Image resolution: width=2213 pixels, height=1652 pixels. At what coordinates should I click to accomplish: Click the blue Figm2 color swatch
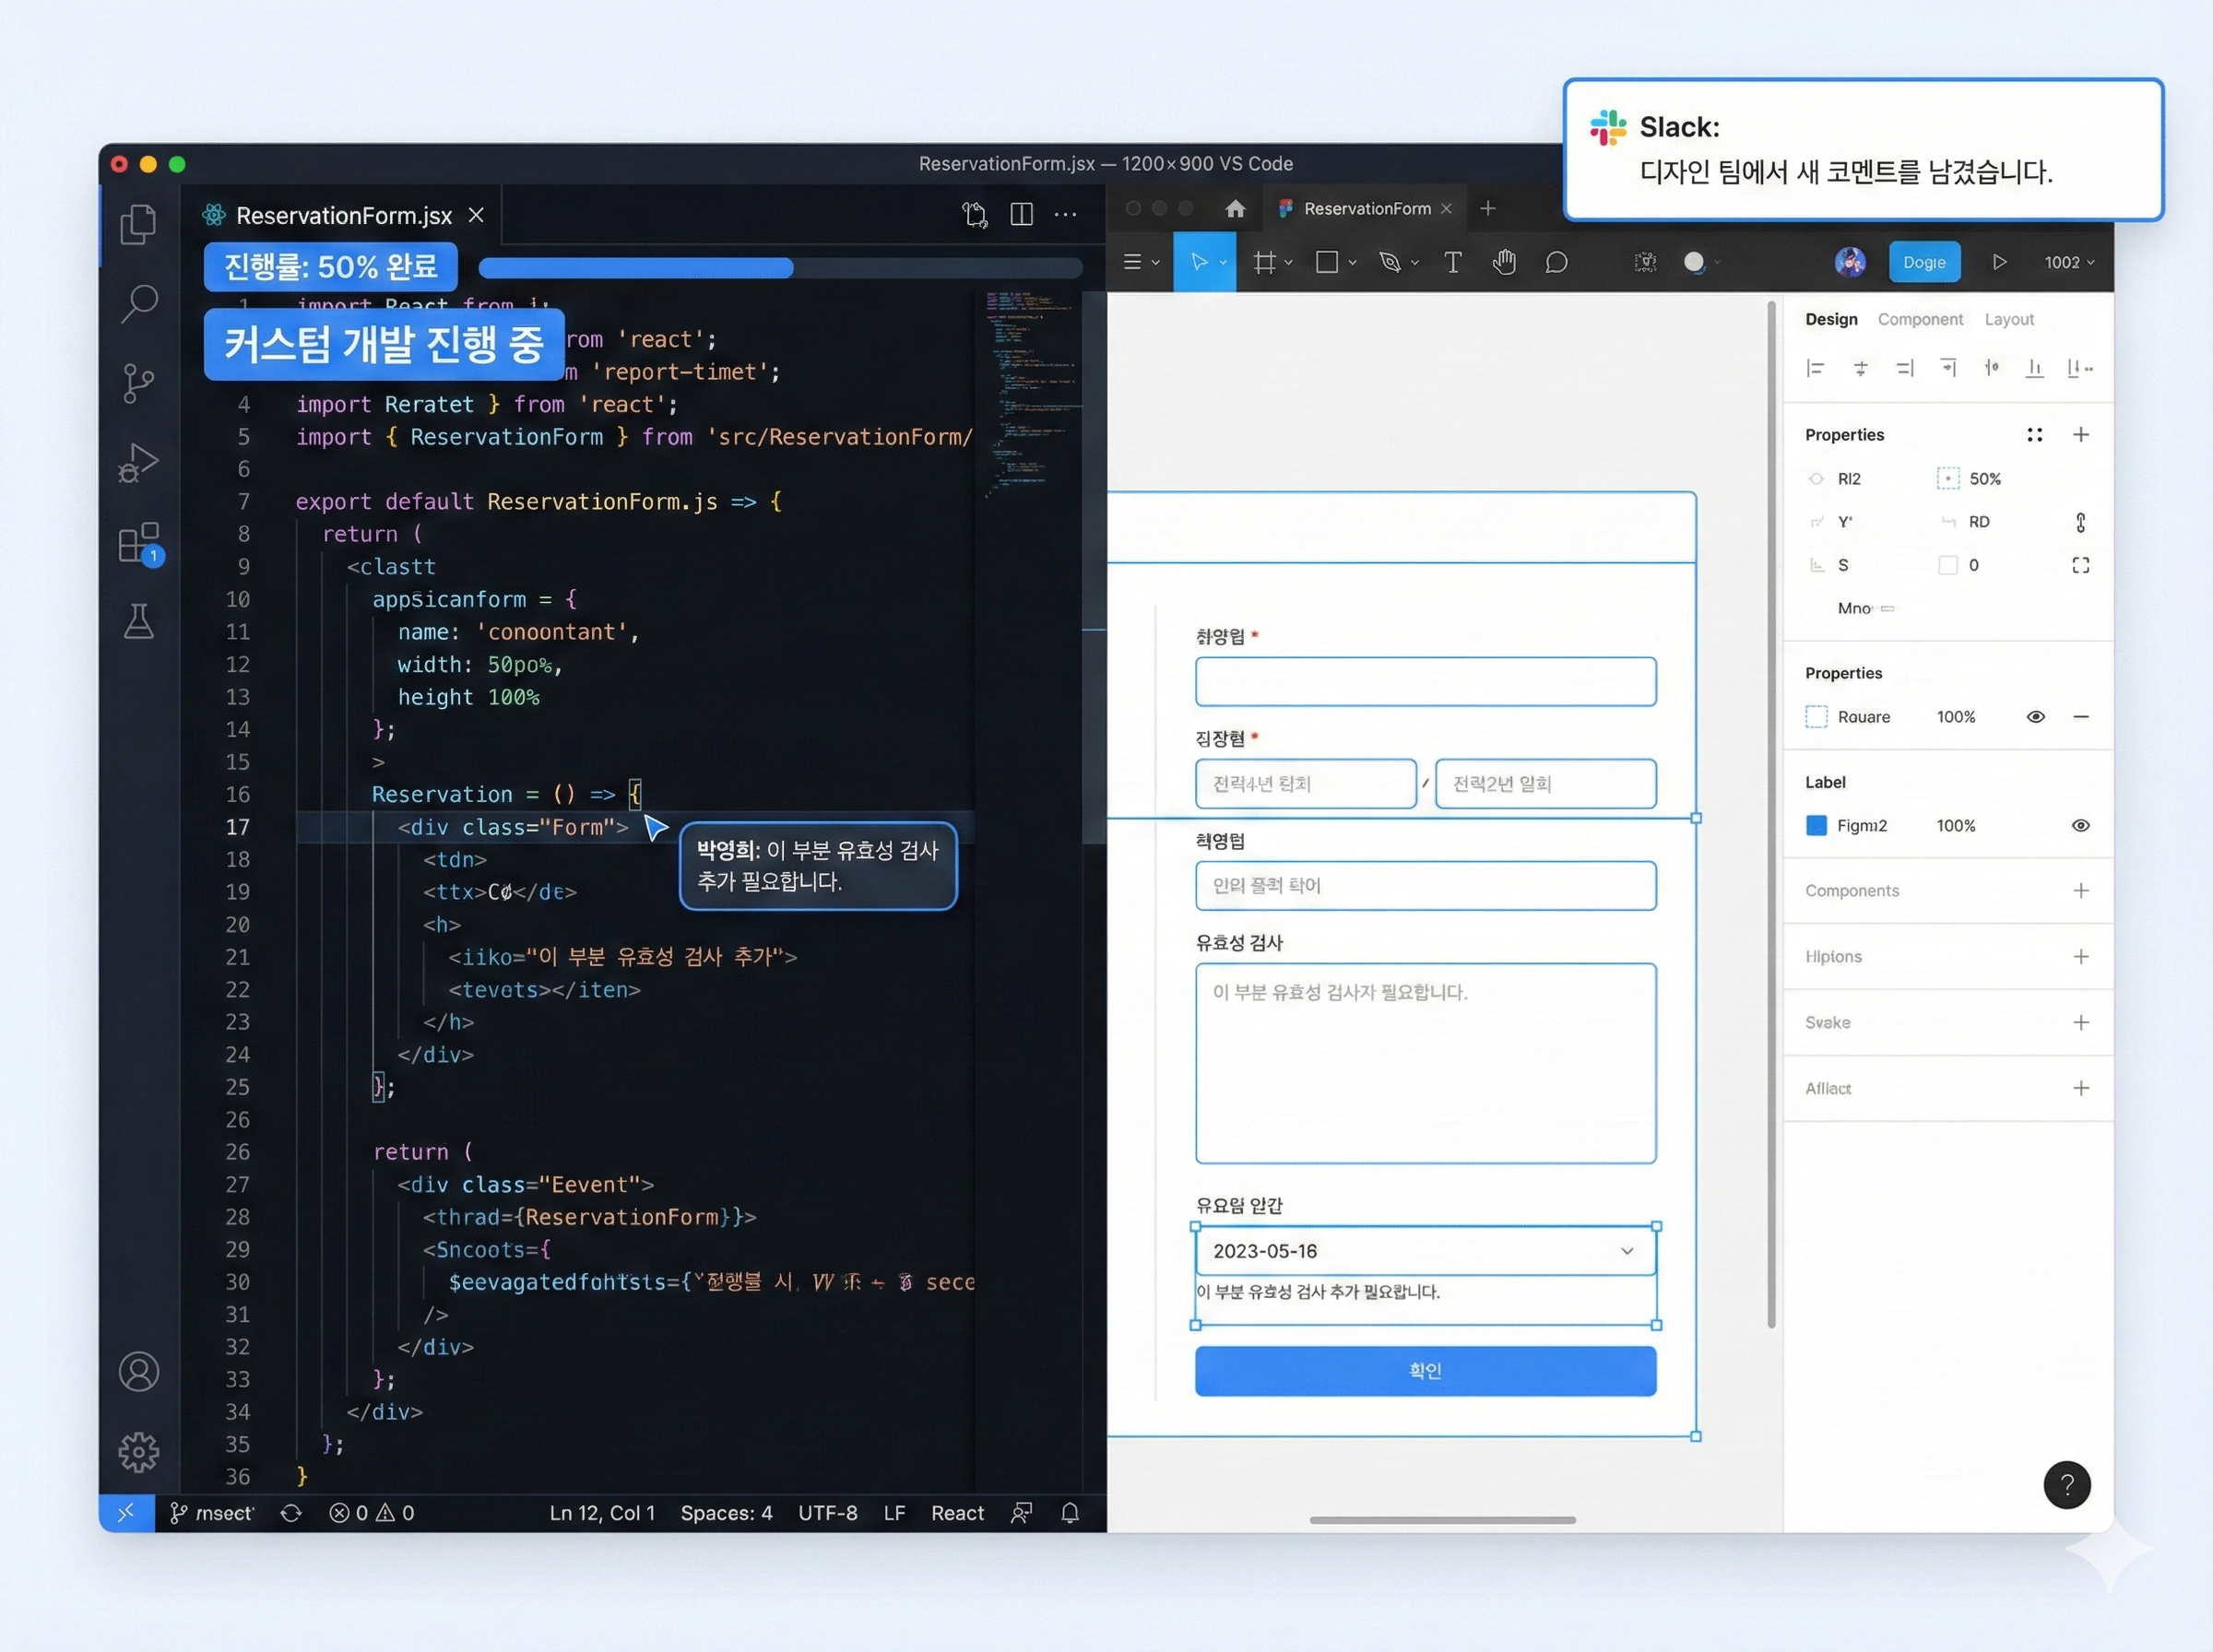(1816, 826)
